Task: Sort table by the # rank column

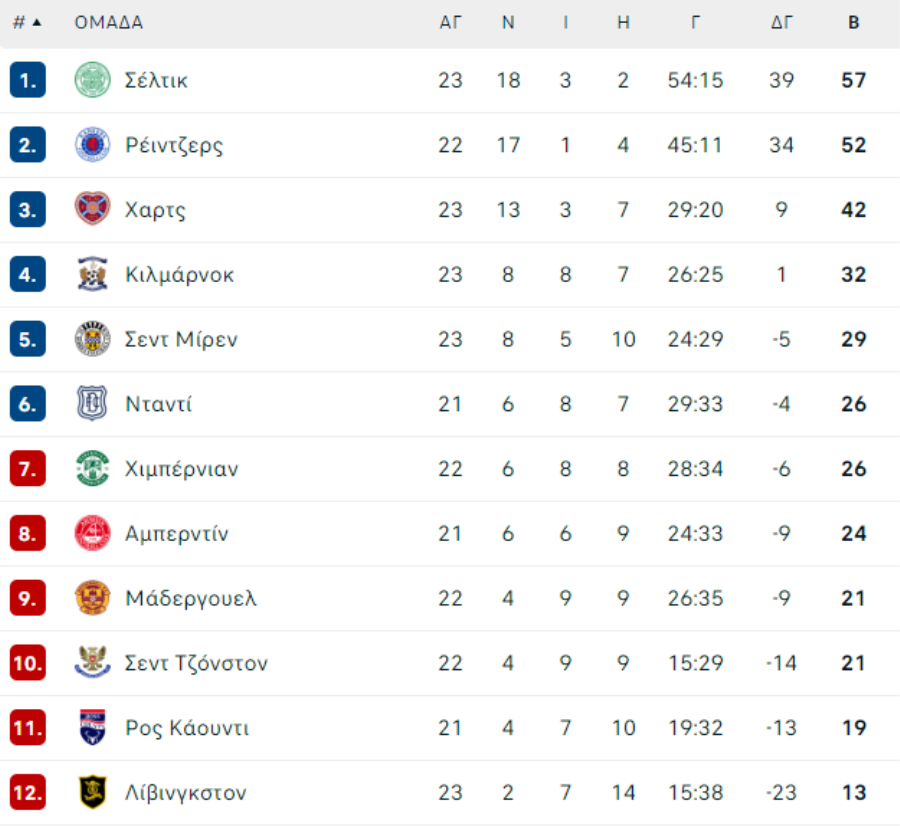Action: (x=27, y=23)
